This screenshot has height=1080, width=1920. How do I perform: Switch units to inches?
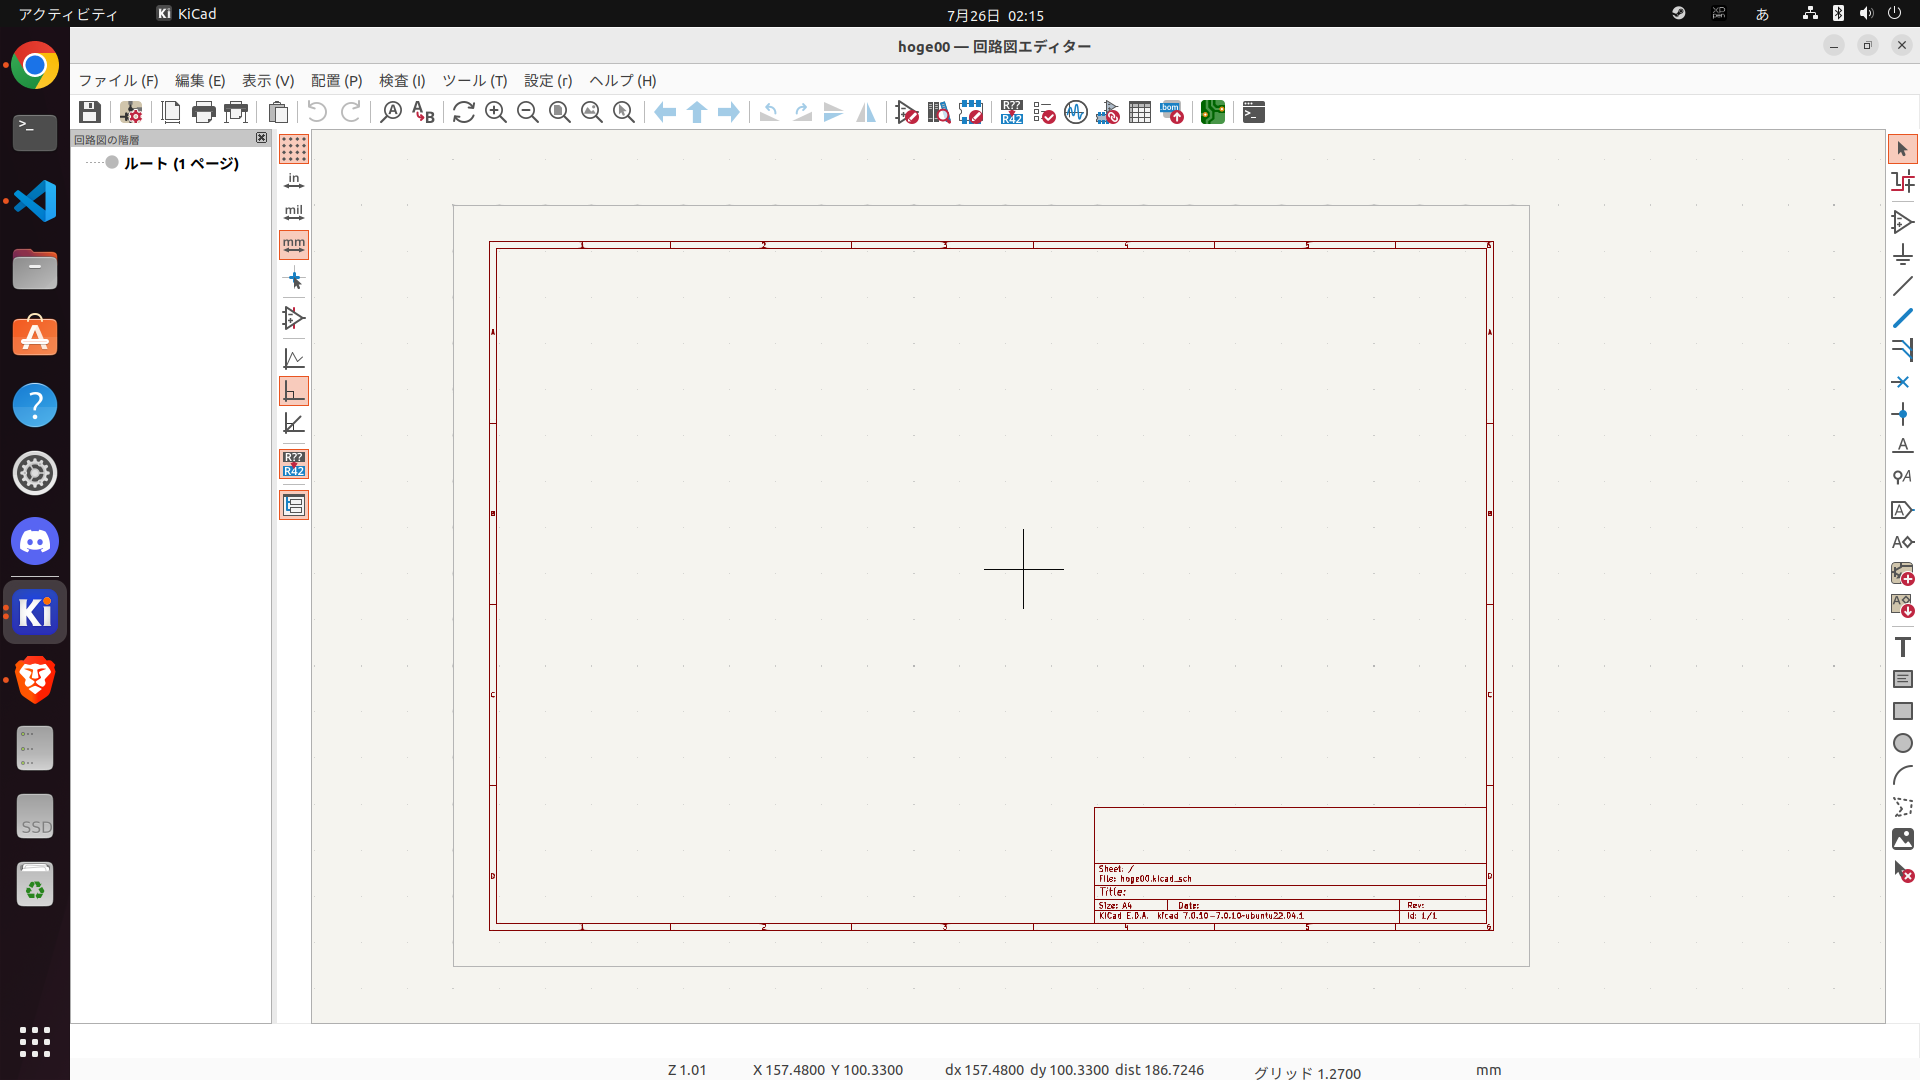point(294,181)
